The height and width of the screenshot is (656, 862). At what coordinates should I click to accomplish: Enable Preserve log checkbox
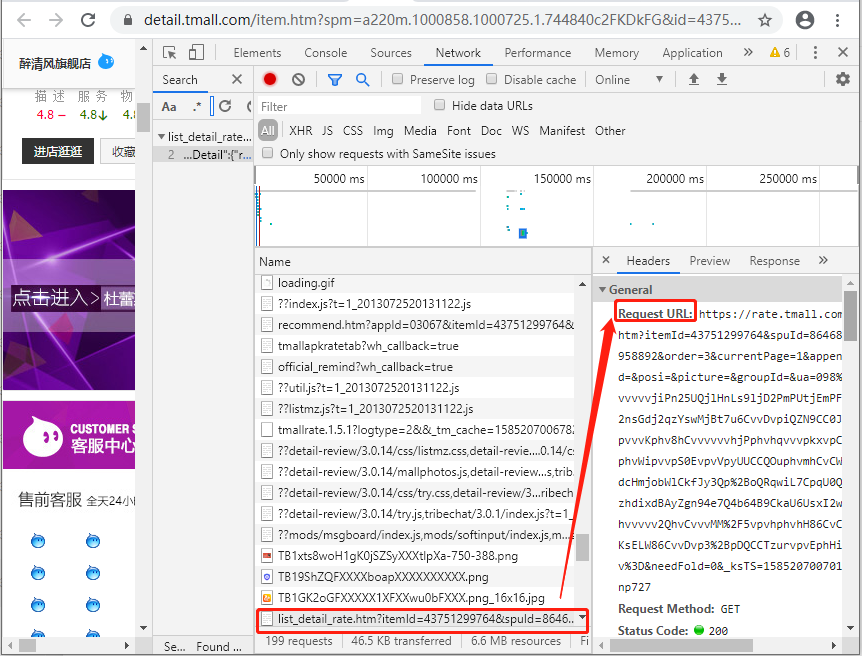[397, 79]
